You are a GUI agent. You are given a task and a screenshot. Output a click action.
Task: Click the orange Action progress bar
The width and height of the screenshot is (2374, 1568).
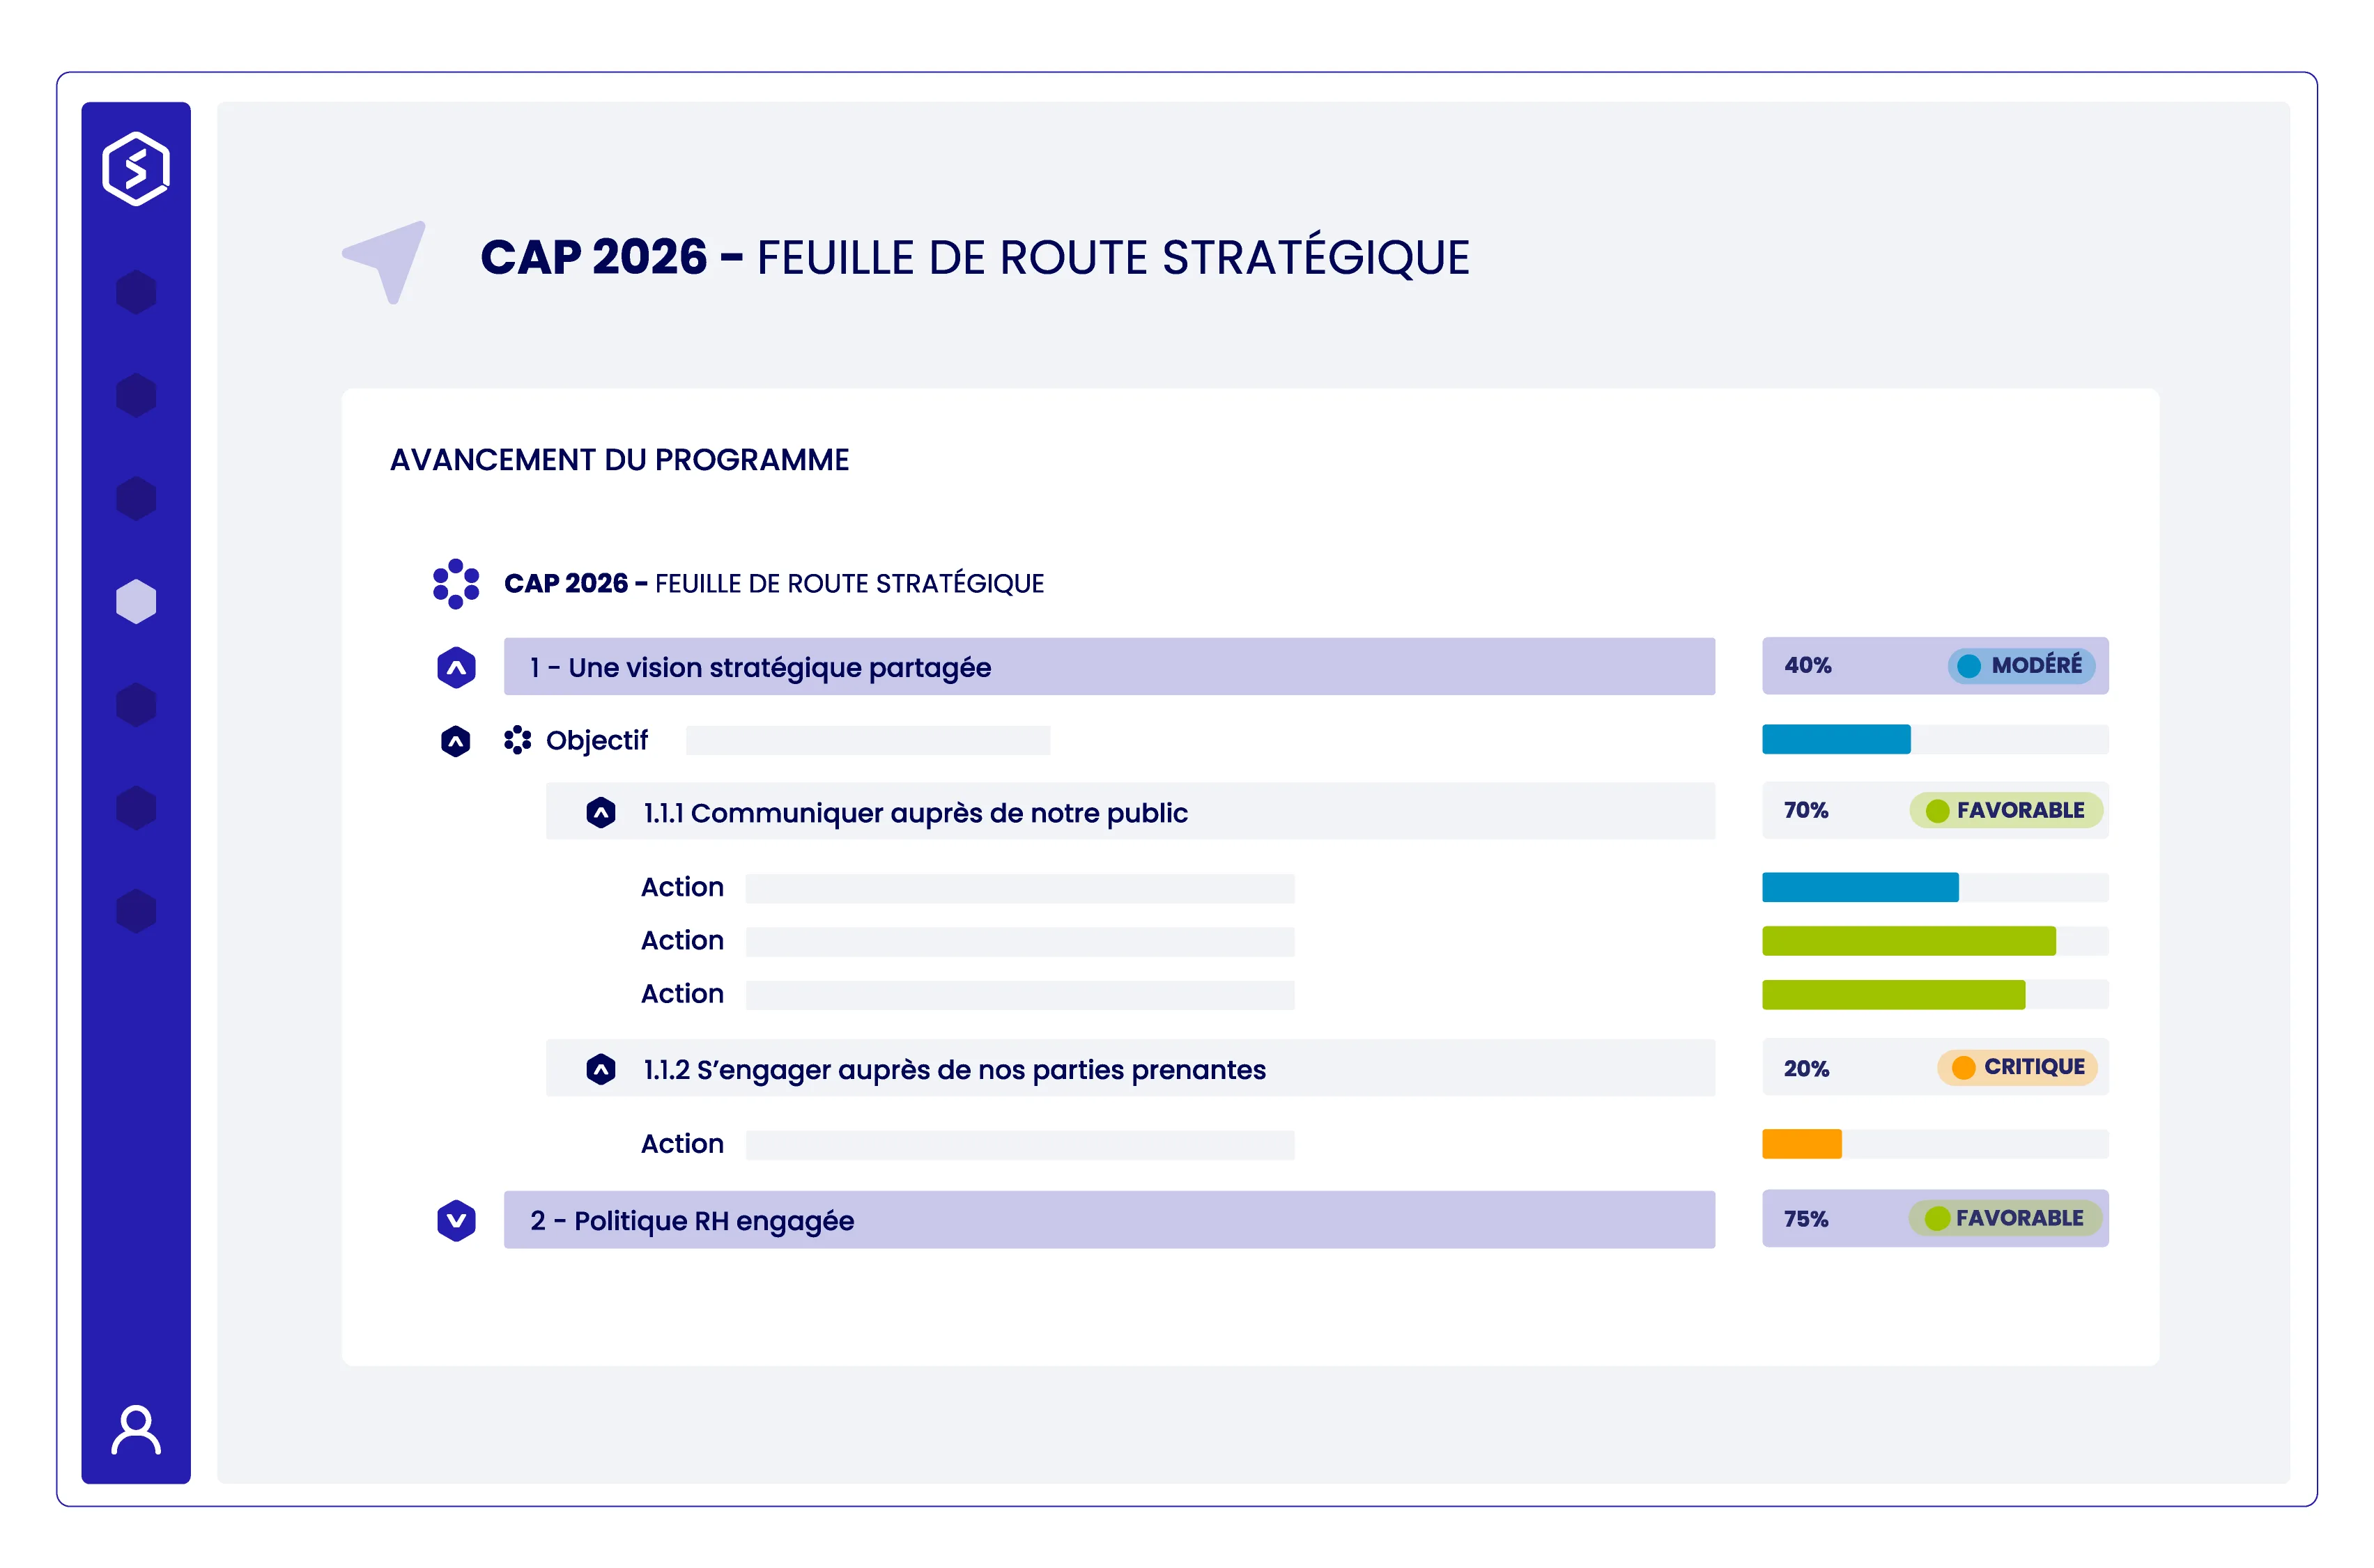(1801, 1144)
